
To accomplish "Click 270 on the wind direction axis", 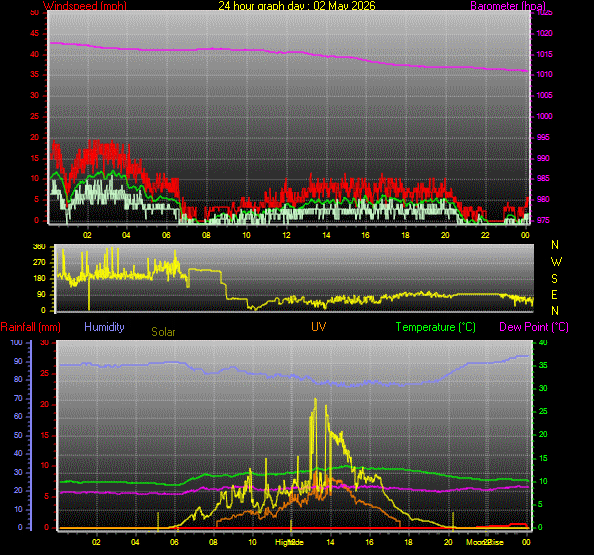I will click(x=39, y=262).
